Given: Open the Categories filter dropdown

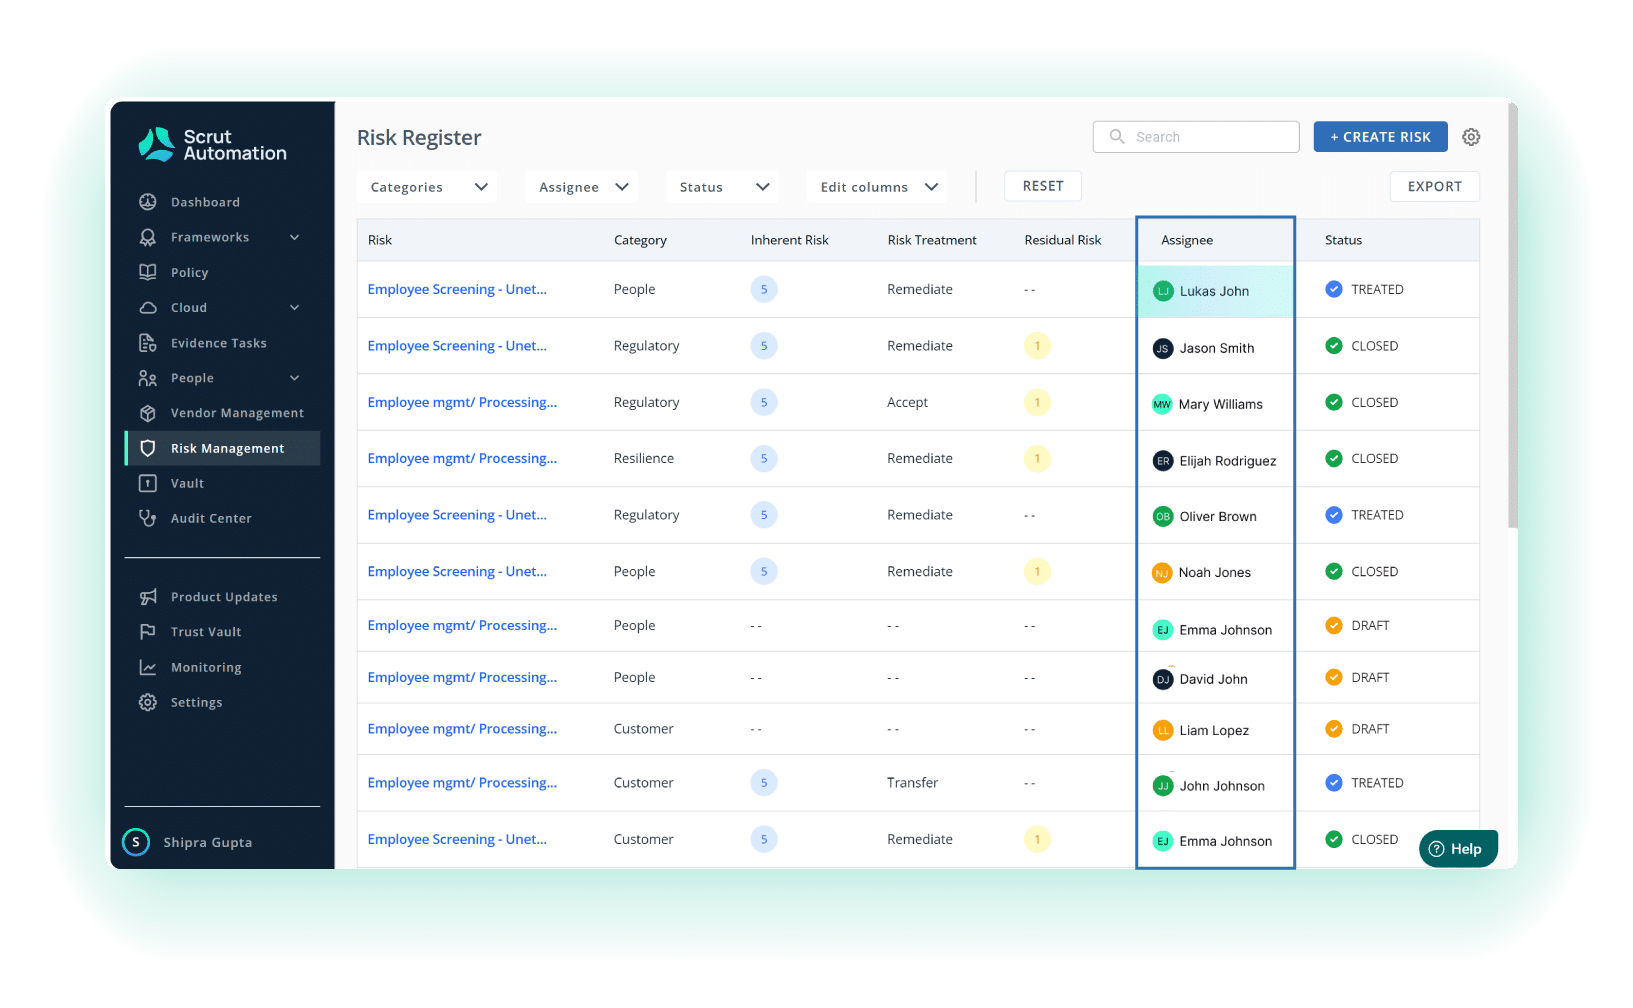Looking at the screenshot, I should 428,187.
